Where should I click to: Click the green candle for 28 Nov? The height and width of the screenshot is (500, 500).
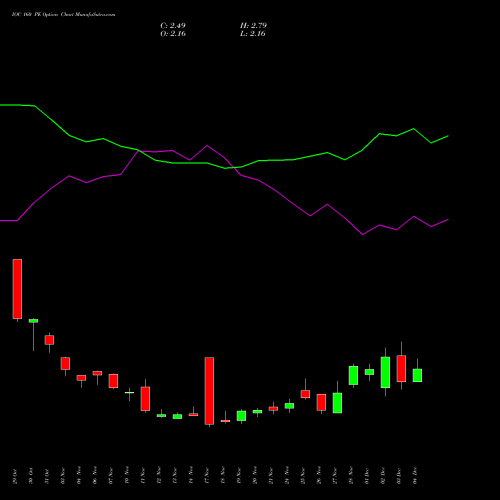click(353, 375)
